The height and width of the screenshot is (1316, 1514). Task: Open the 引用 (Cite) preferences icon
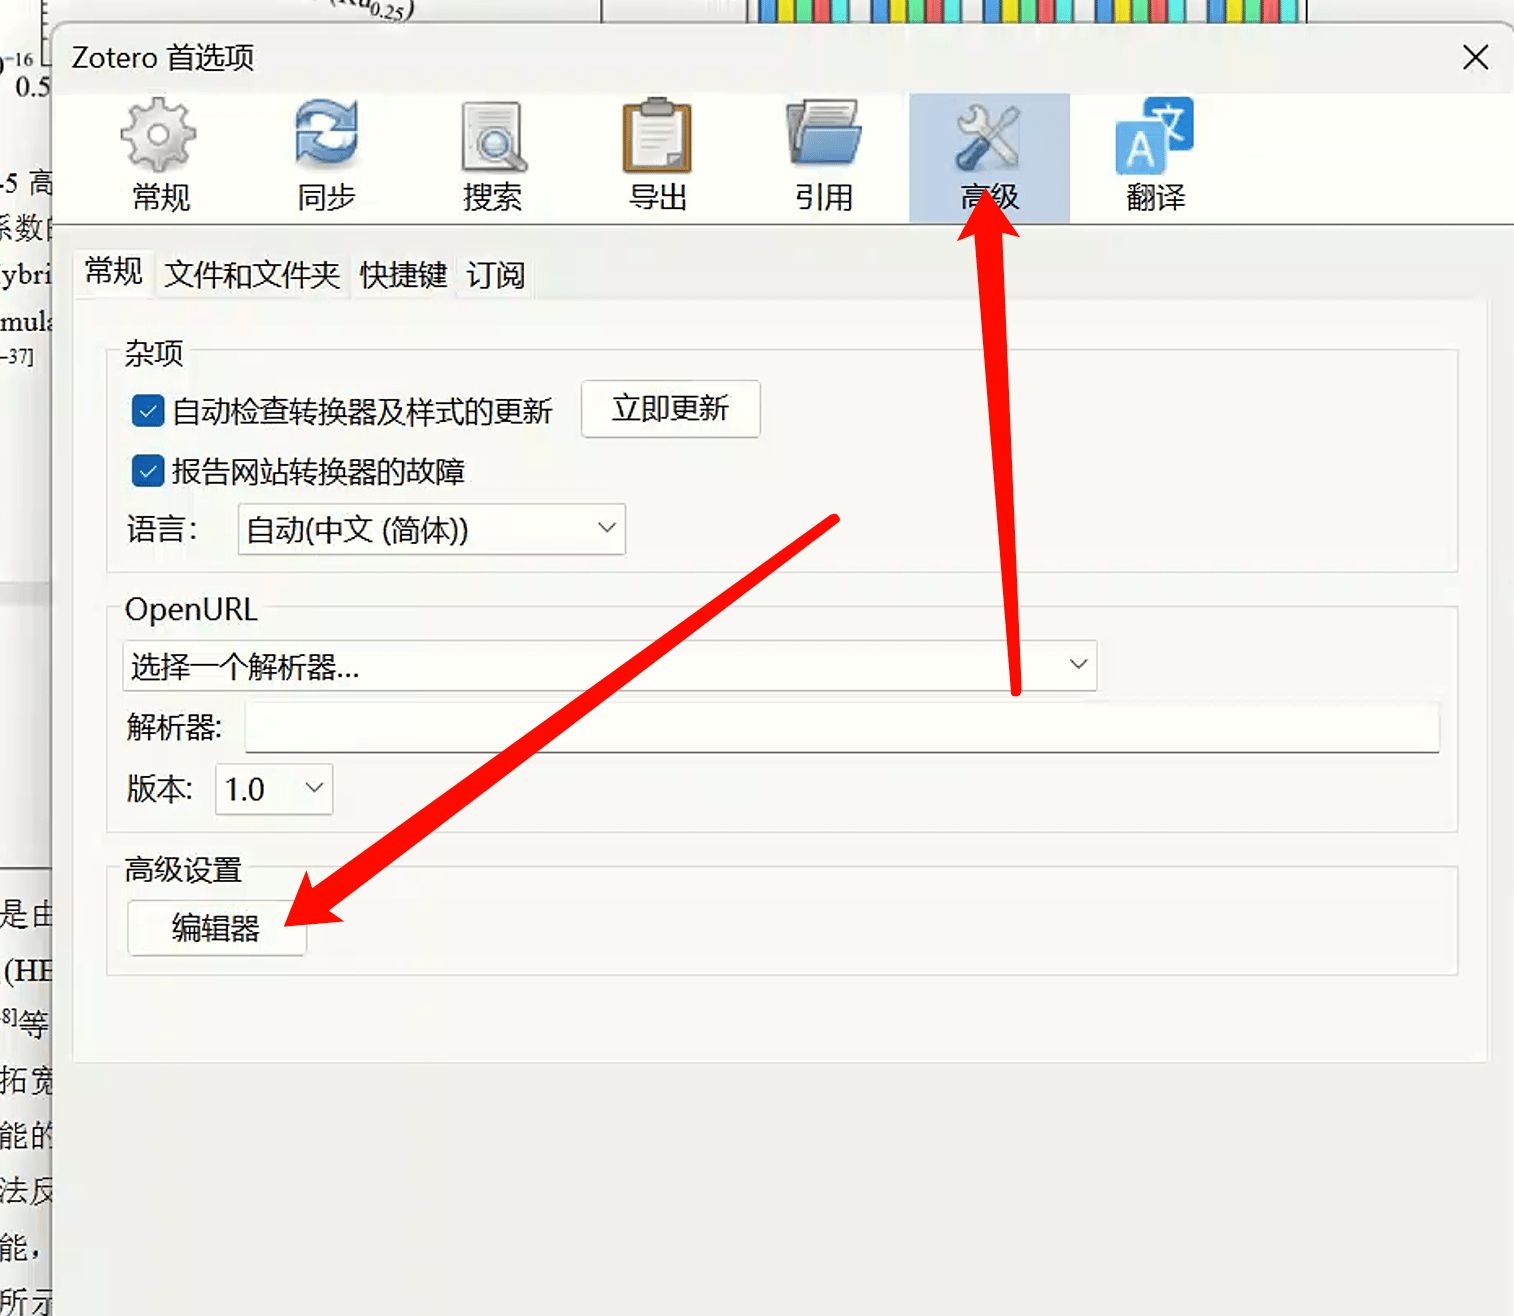pyautogui.click(x=822, y=155)
